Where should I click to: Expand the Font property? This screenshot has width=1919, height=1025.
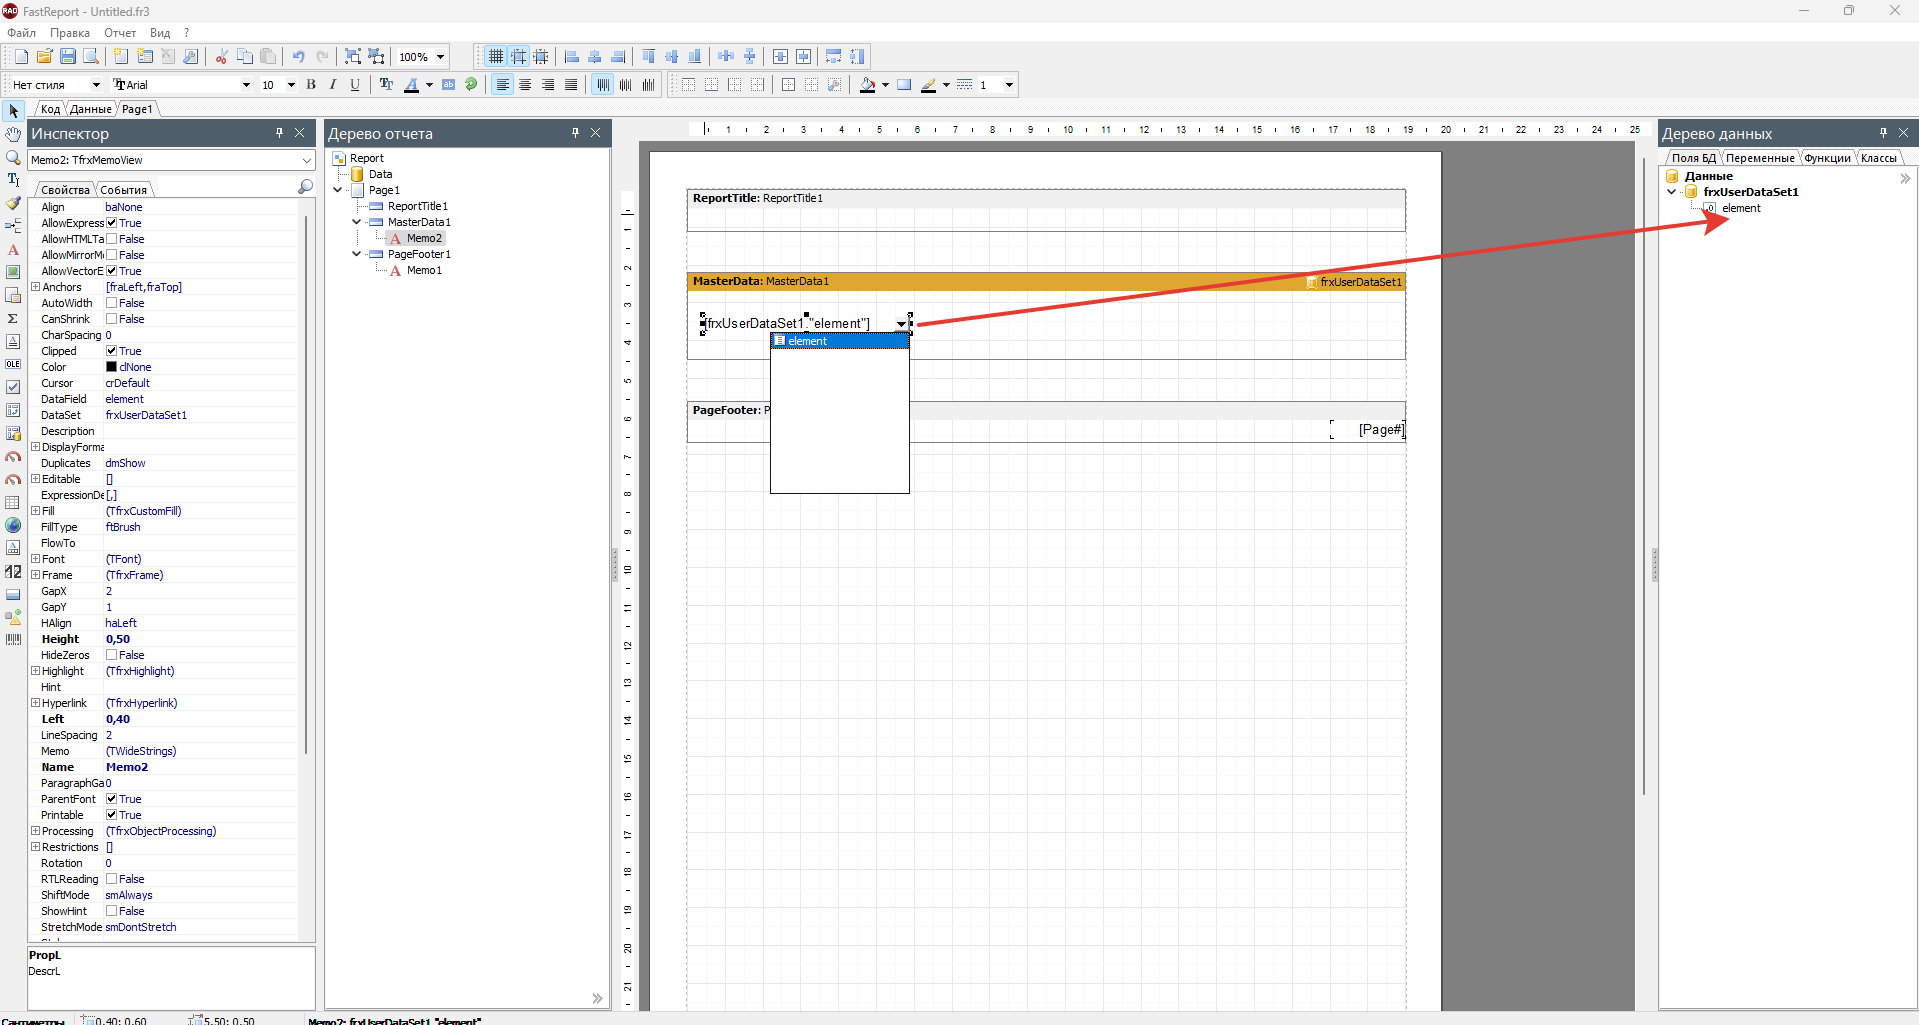coord(35,559)
